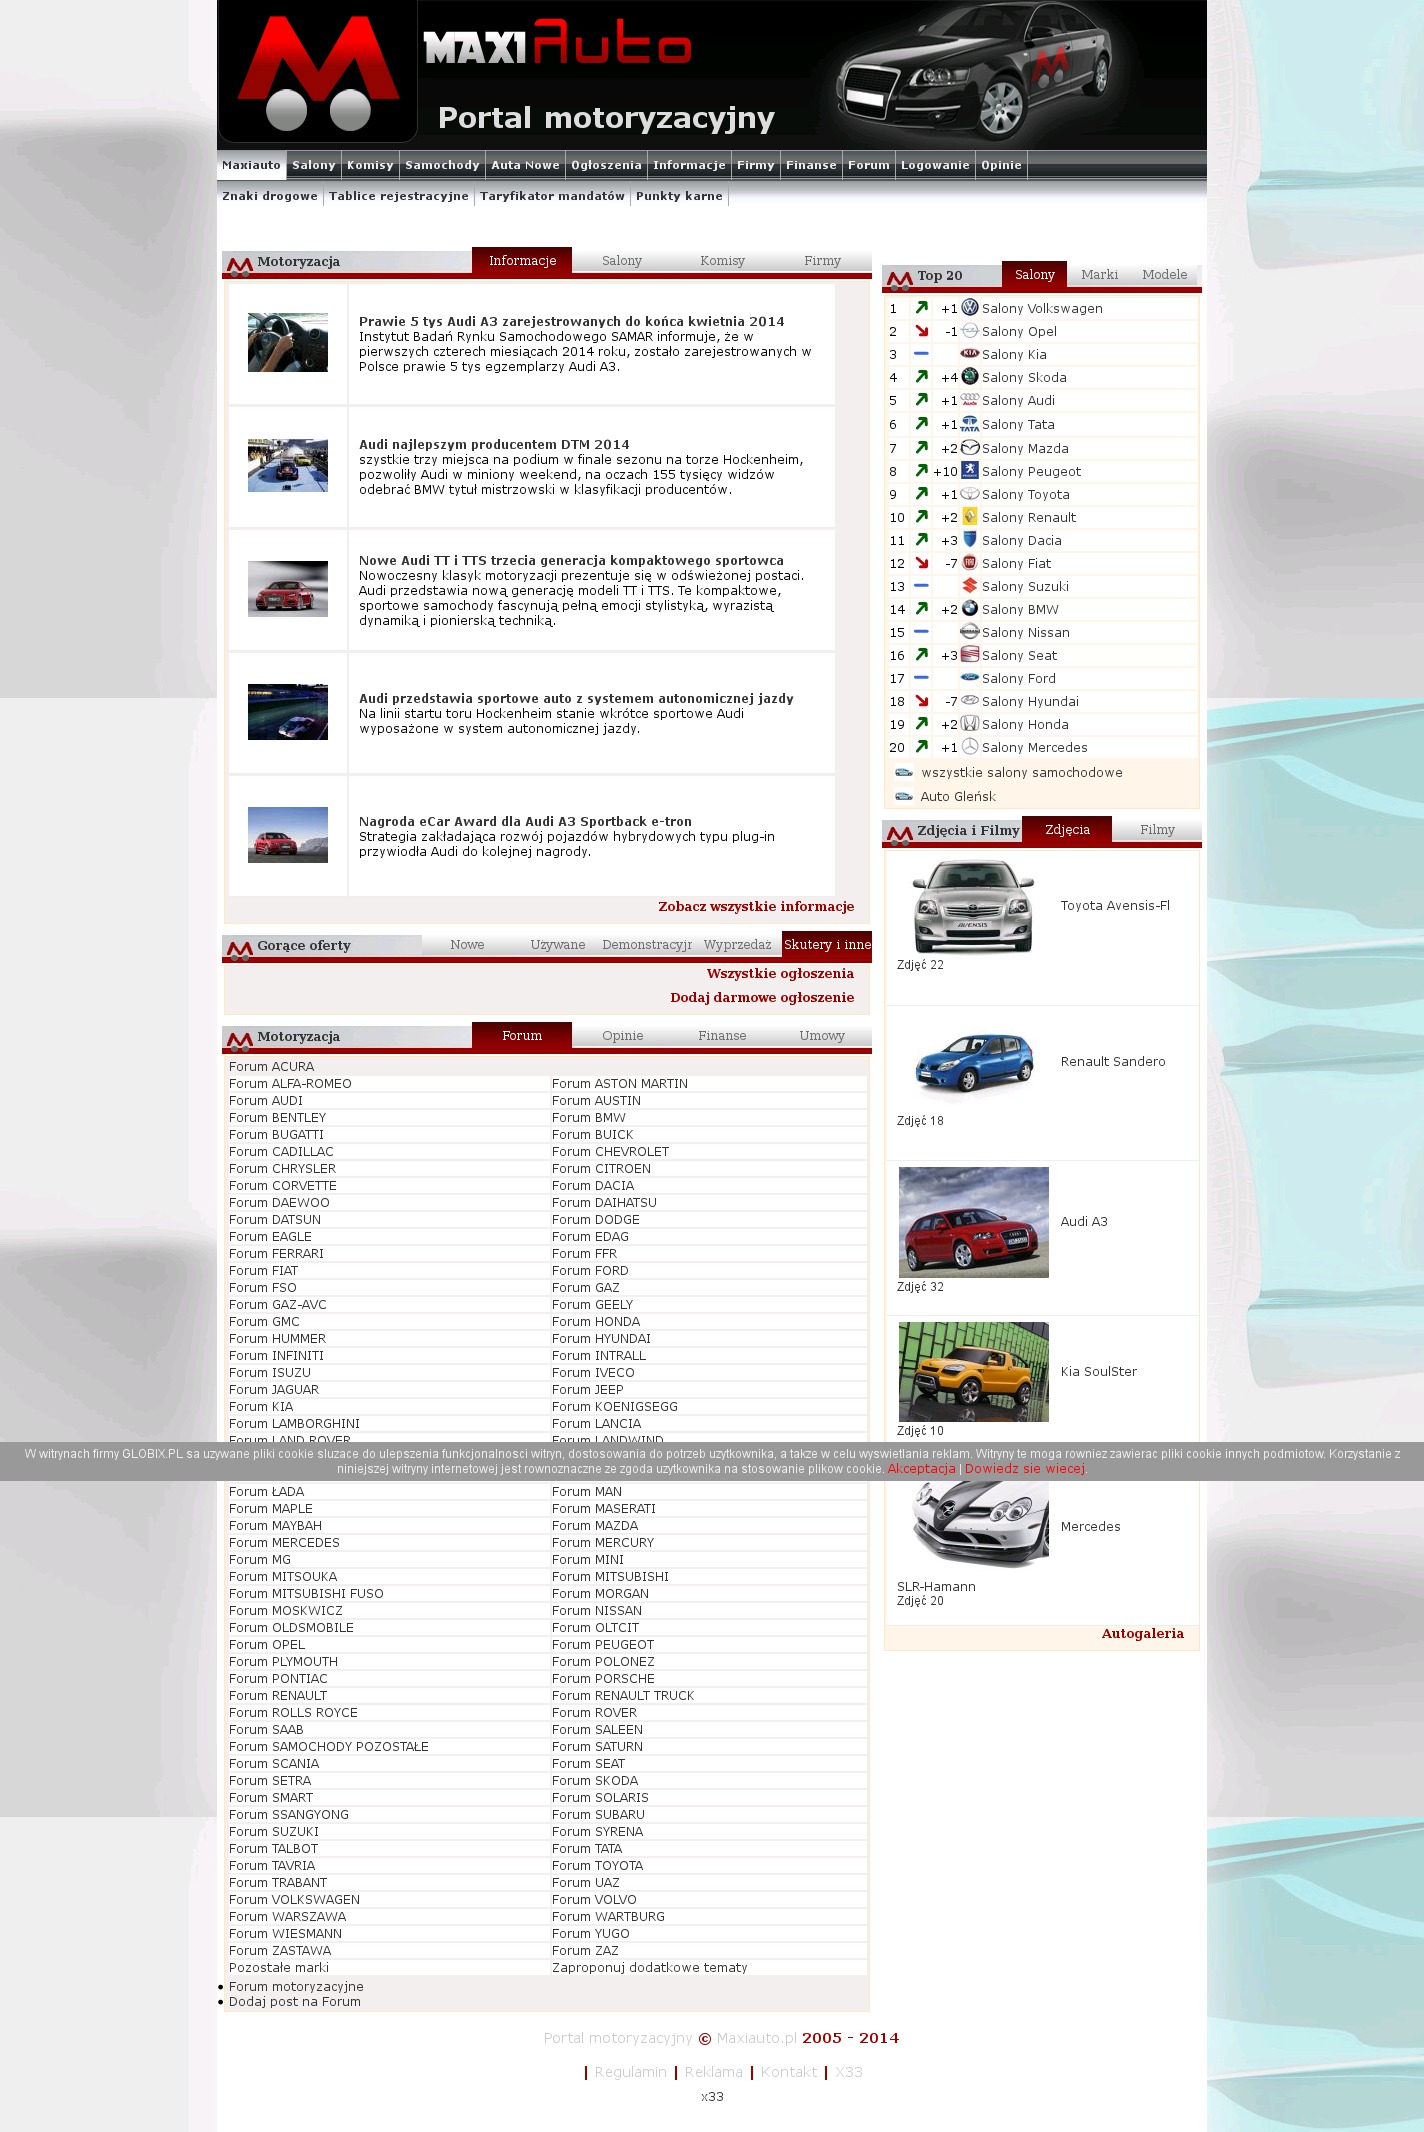Select the Skutery i inne tab
The image size is (1424, 2132).
click(x=827, y=945)
